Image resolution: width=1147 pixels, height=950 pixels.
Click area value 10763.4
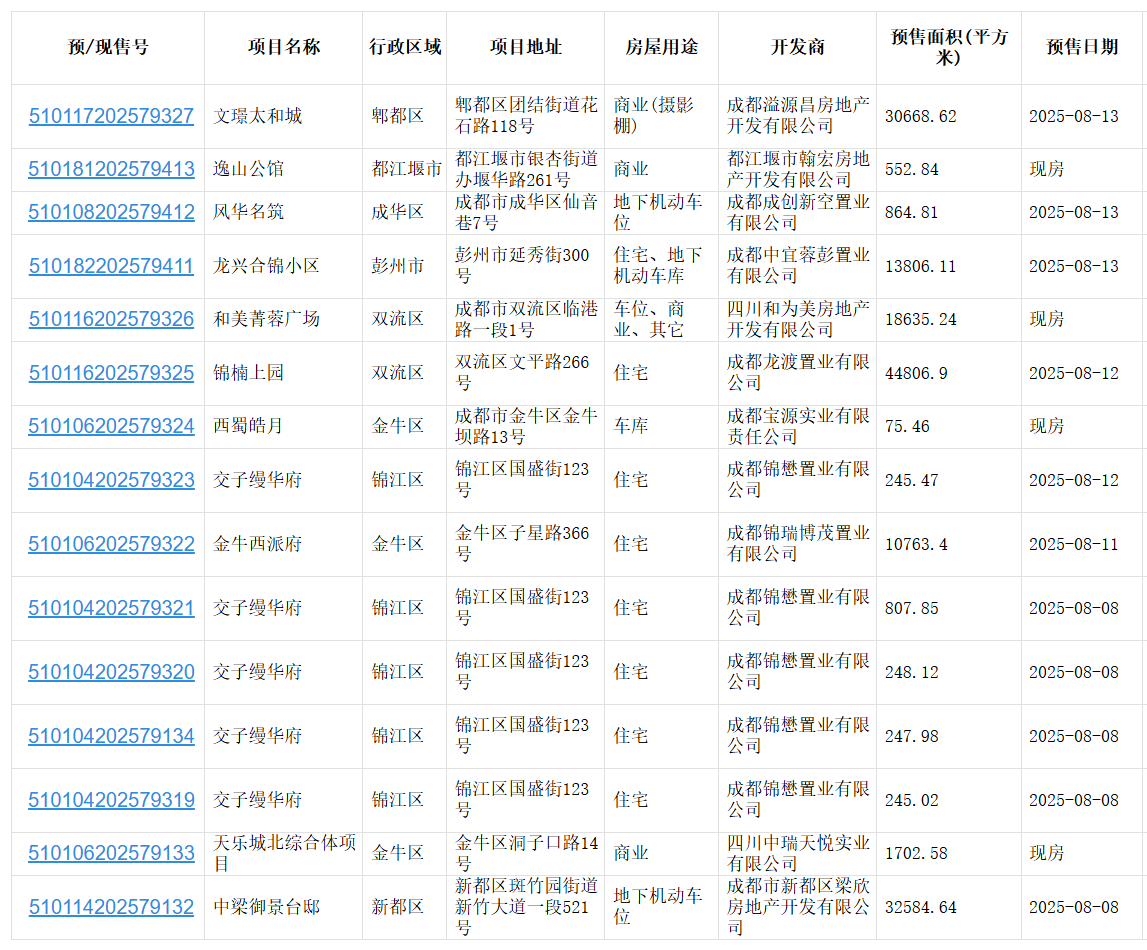tap(916, 545)
